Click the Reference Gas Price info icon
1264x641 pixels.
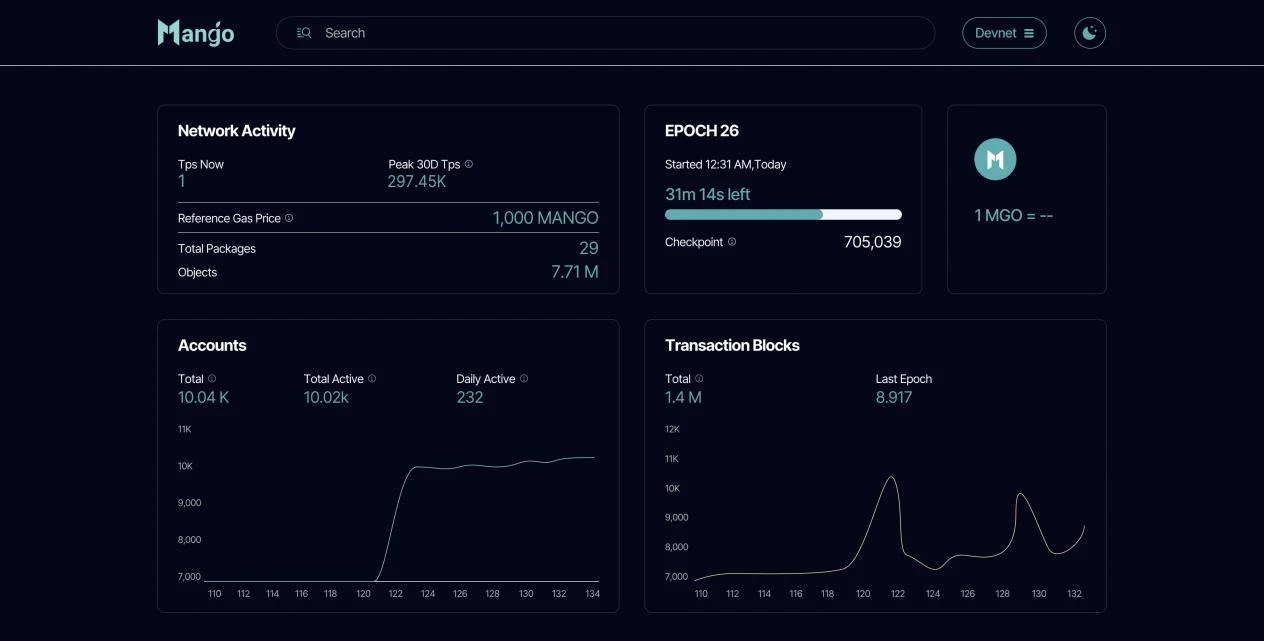288,217
